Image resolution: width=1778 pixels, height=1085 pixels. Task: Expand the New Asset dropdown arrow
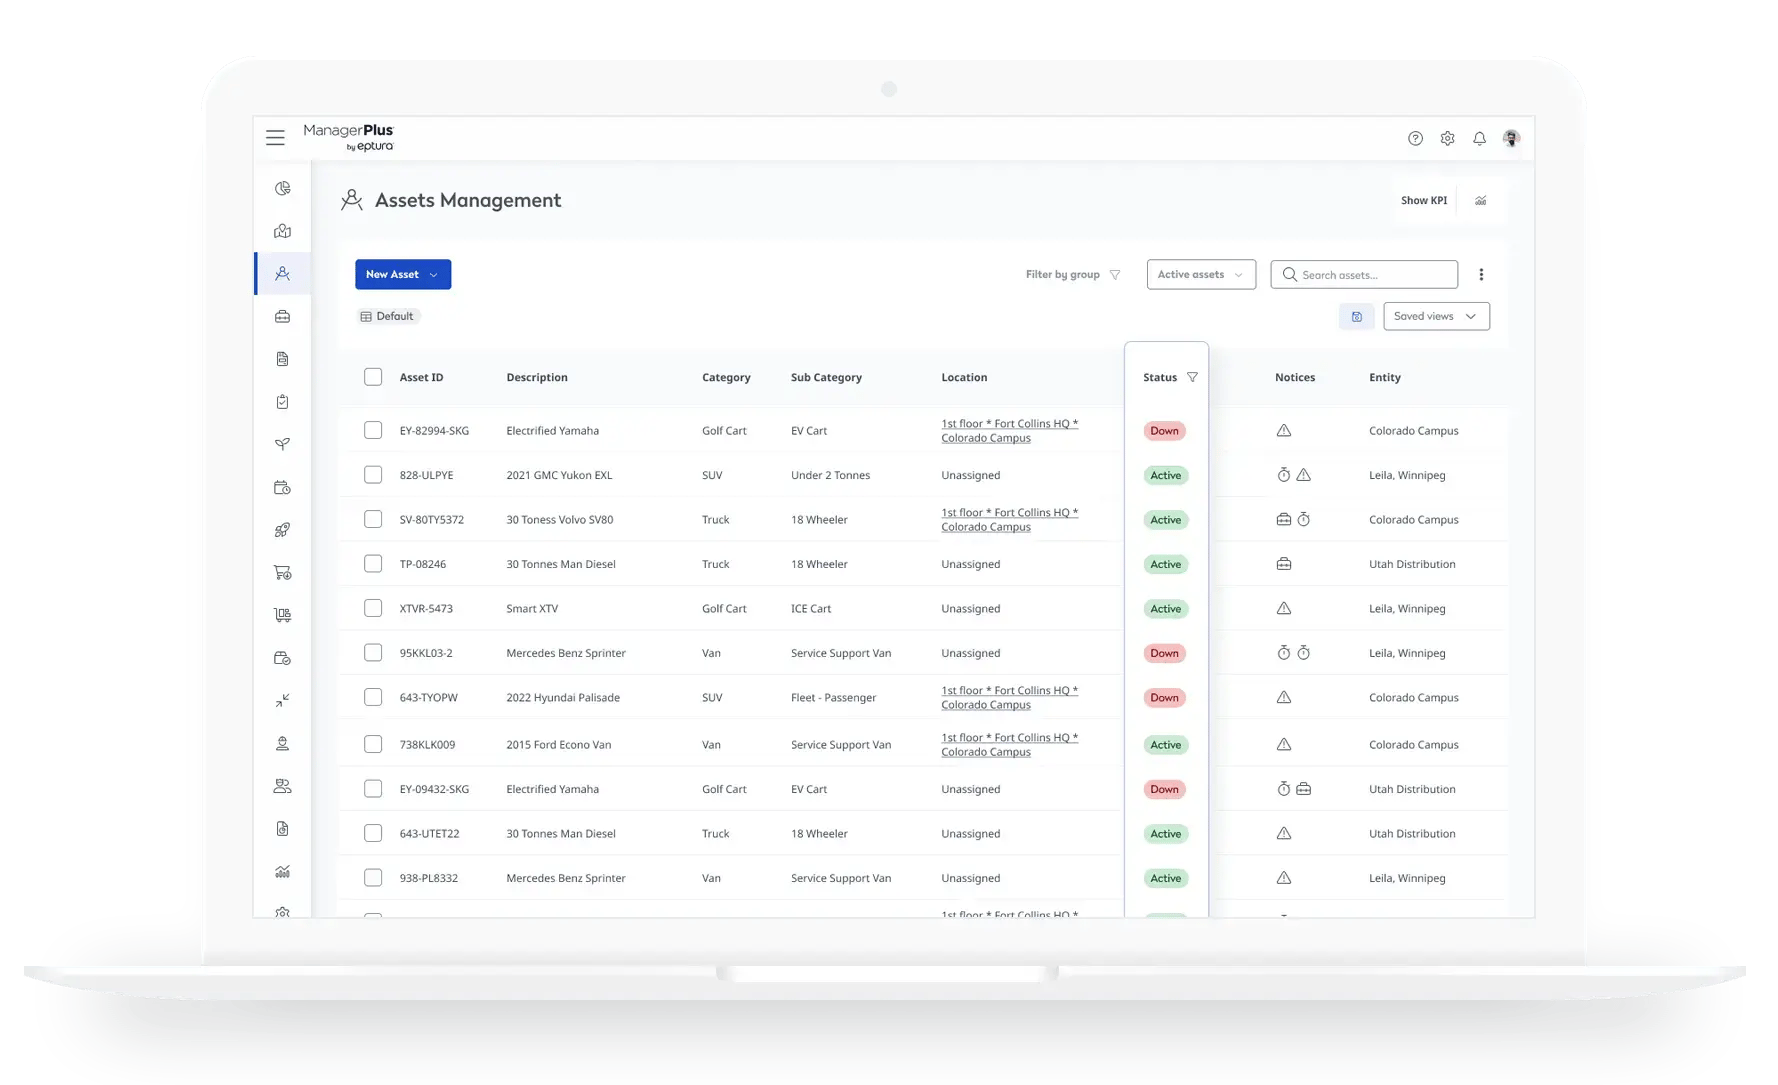pyautogui.click(x=433, y=275)
